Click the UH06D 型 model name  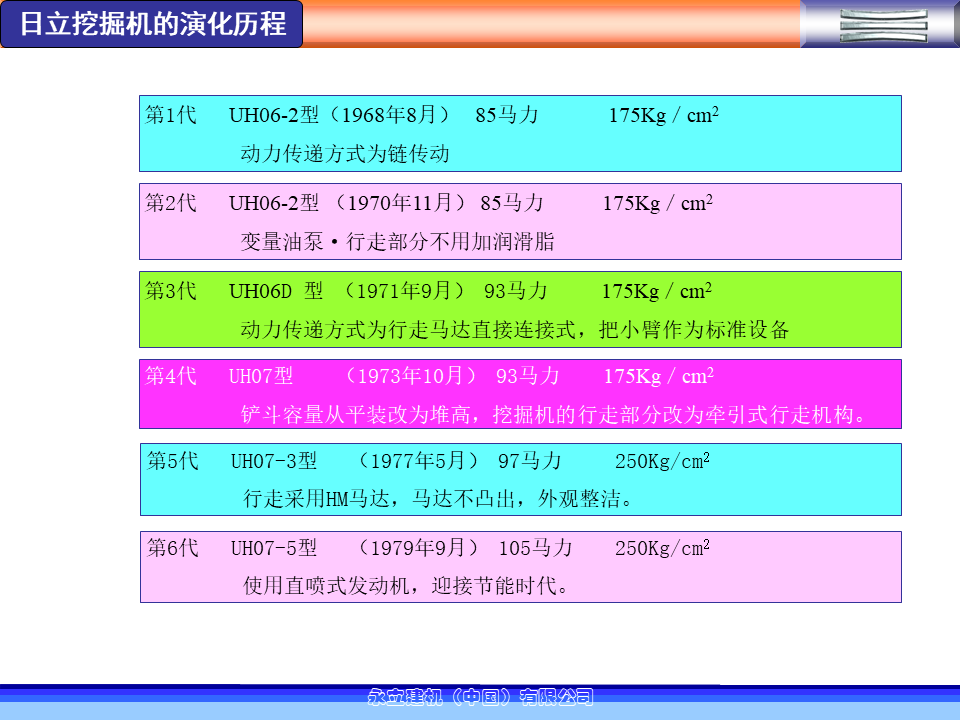276,291
